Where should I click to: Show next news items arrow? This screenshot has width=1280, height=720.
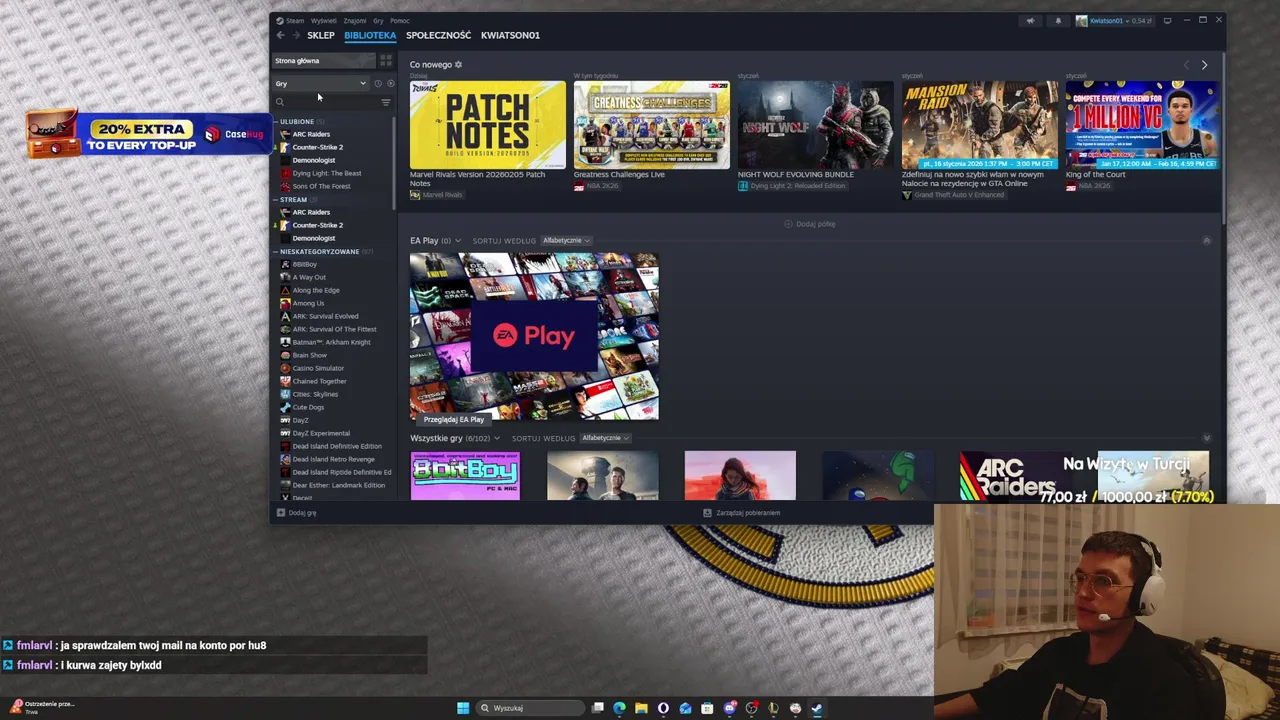tap(1204, 65)
